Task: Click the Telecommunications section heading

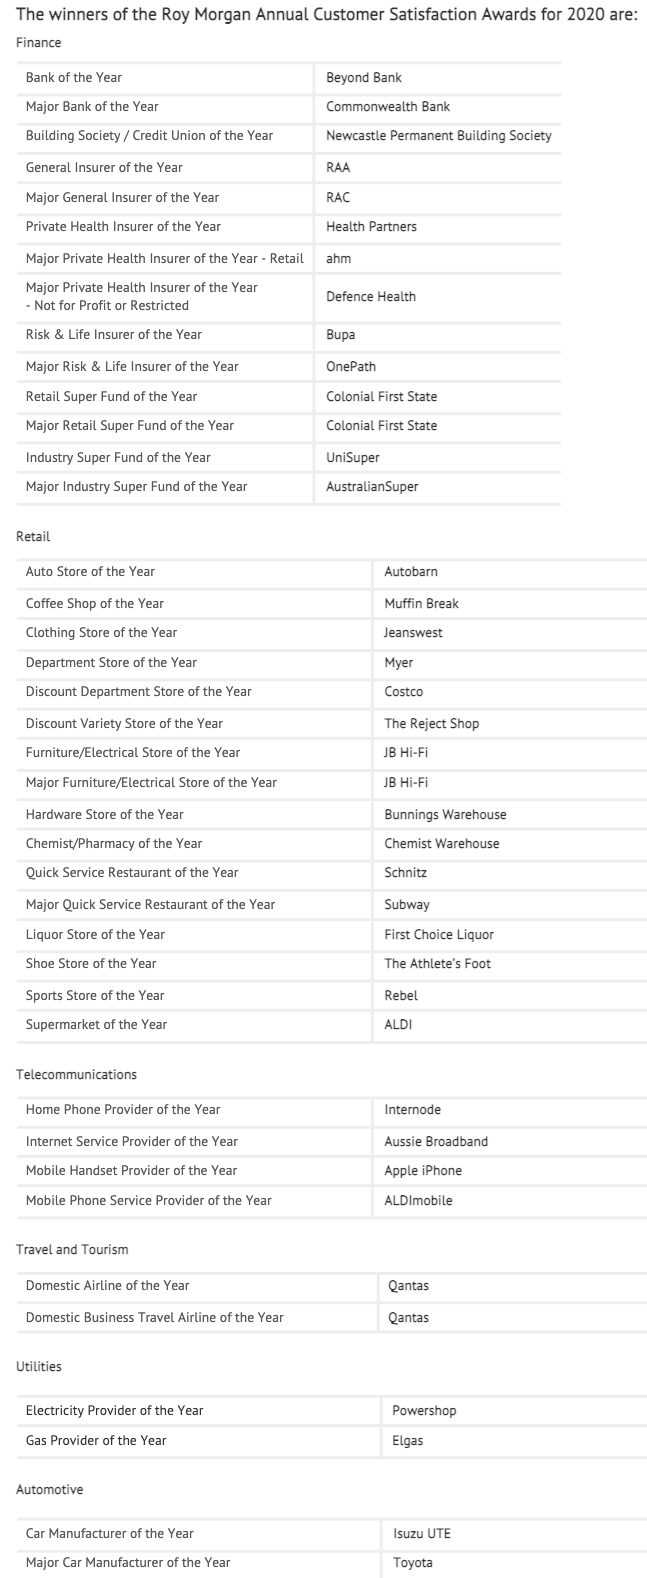Action: coord(76,1075)
